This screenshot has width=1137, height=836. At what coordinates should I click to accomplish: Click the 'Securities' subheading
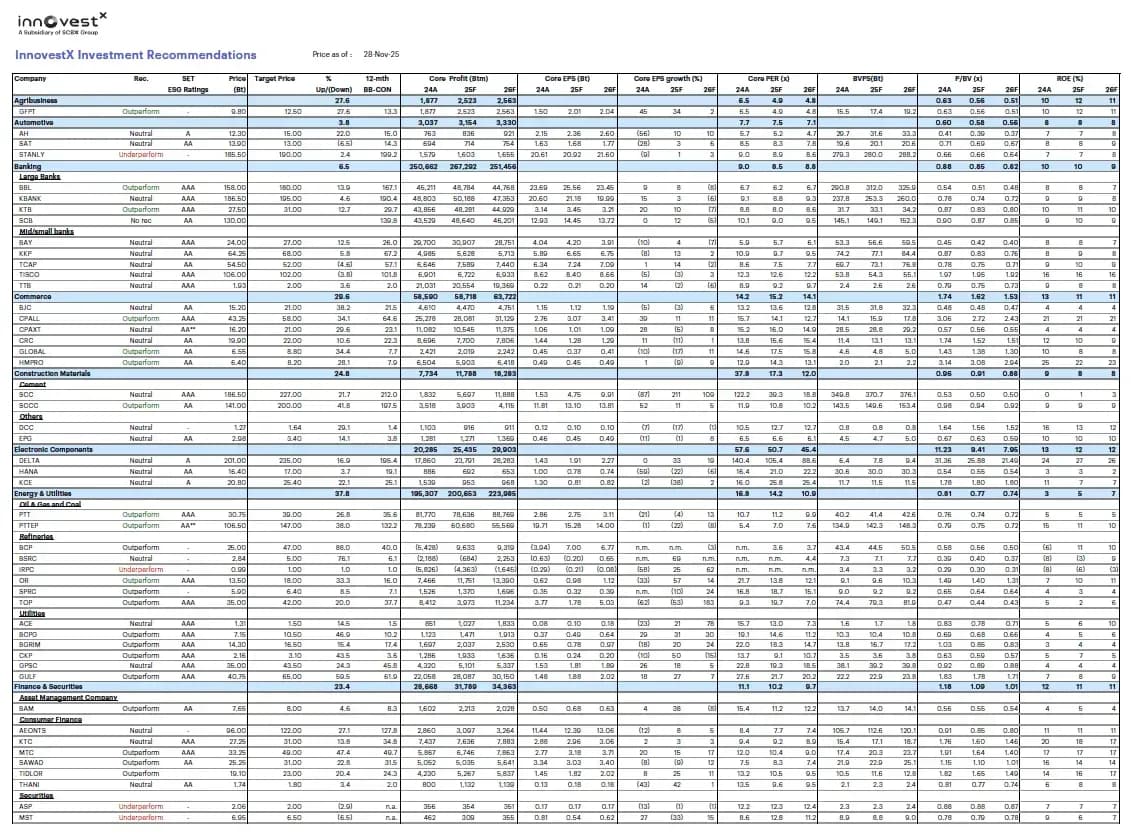(36, 796)
